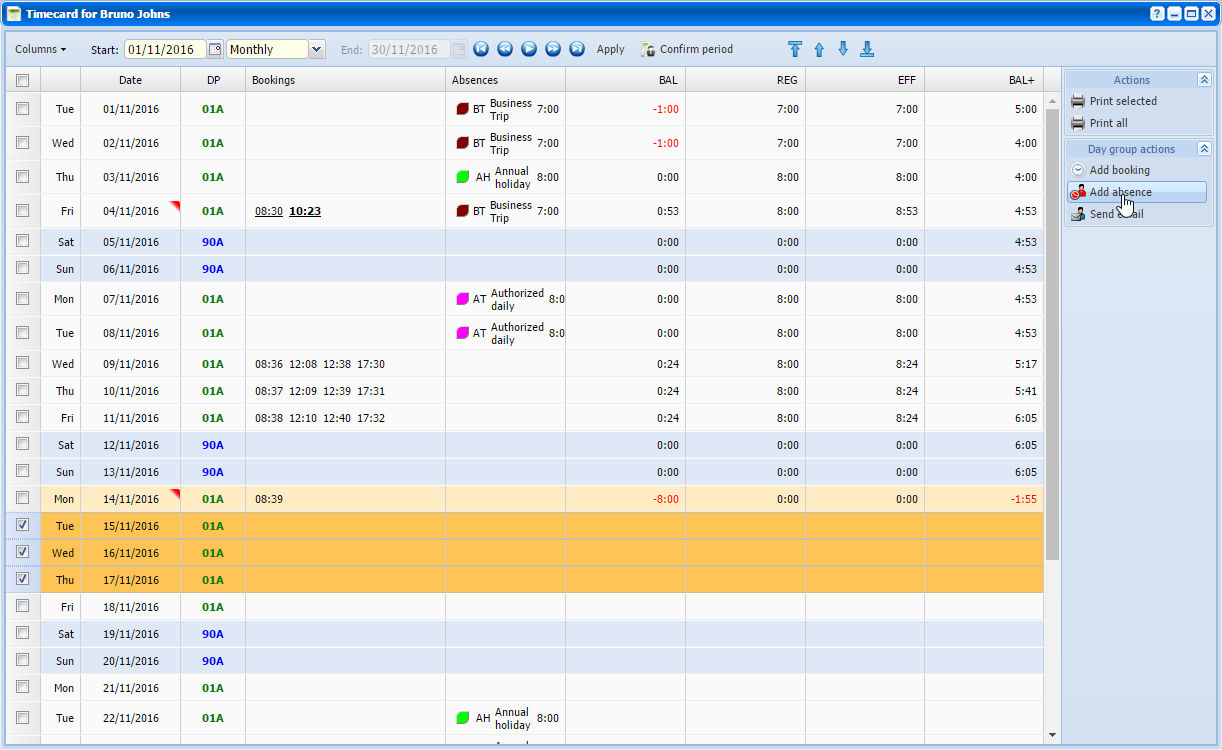Expand the Monthly period type dropdown
This screenshot has height=750, width=1222.
317,49
